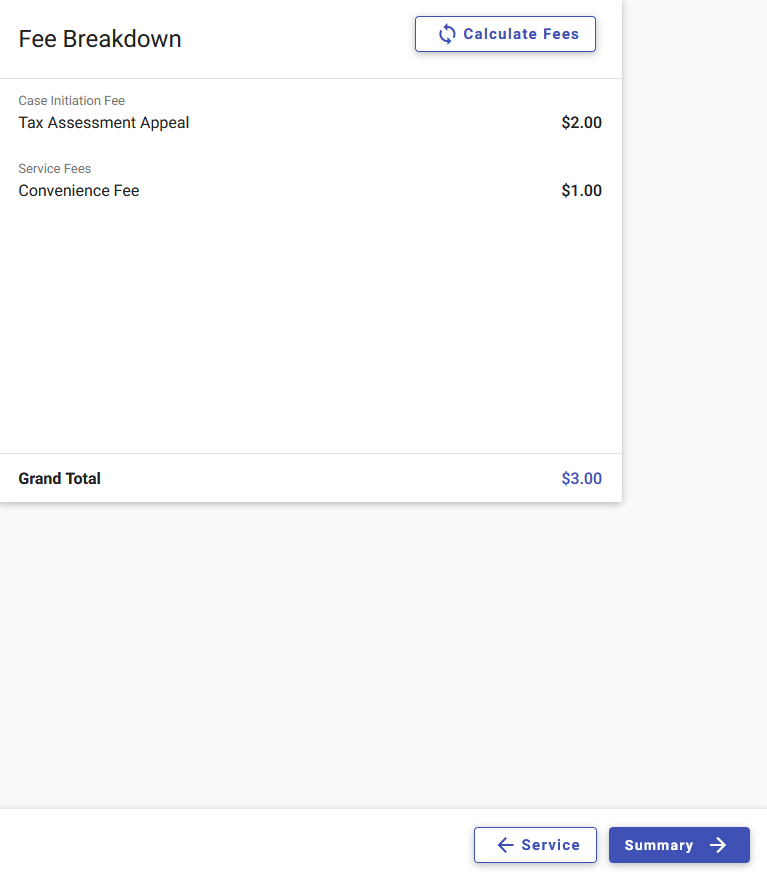
Task: Click the right arrow icon beside Summary
Action: 718,845
